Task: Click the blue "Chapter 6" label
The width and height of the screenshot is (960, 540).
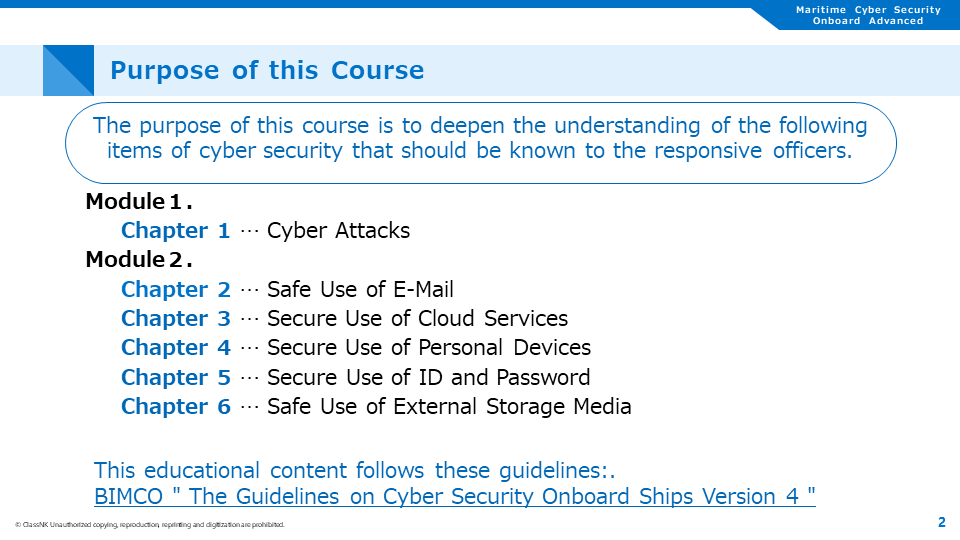Action: click(175, 407)
